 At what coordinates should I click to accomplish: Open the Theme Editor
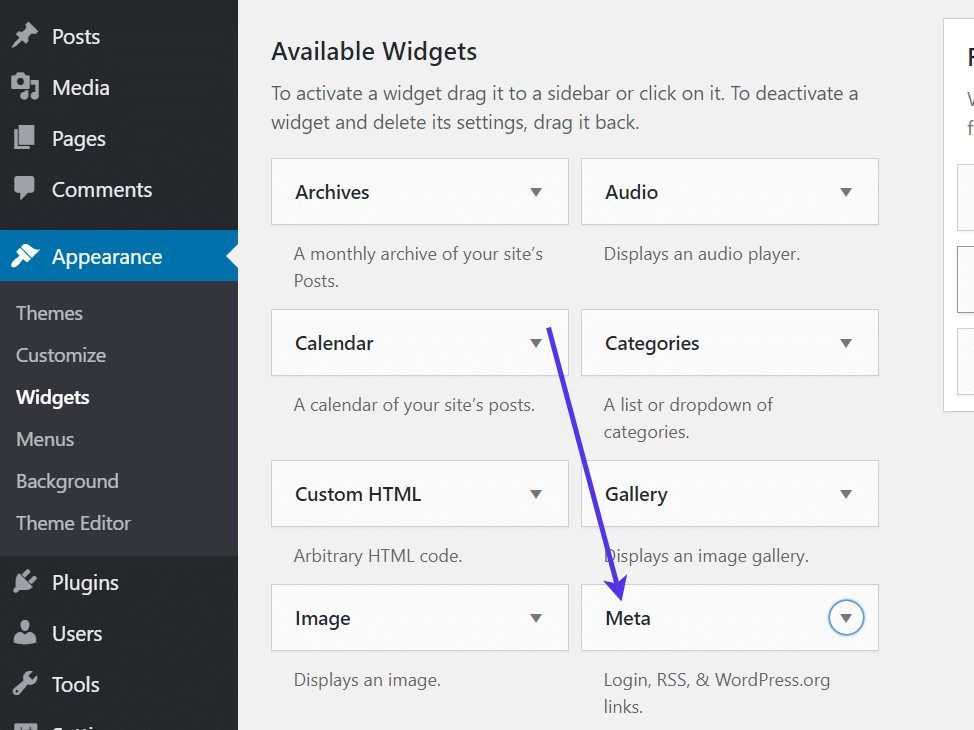[x=72, y=523]
